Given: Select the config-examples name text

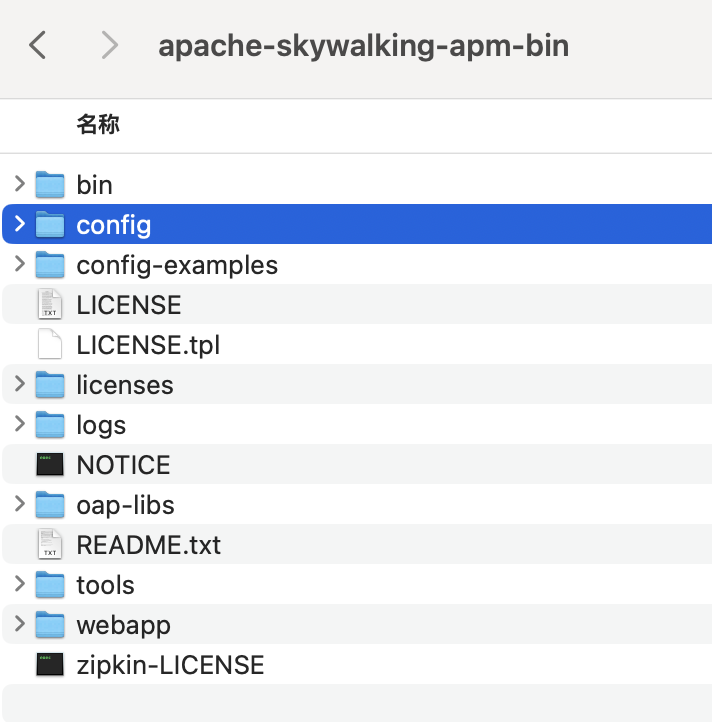Looking at the screenshot, I should [x=177, y=265].
